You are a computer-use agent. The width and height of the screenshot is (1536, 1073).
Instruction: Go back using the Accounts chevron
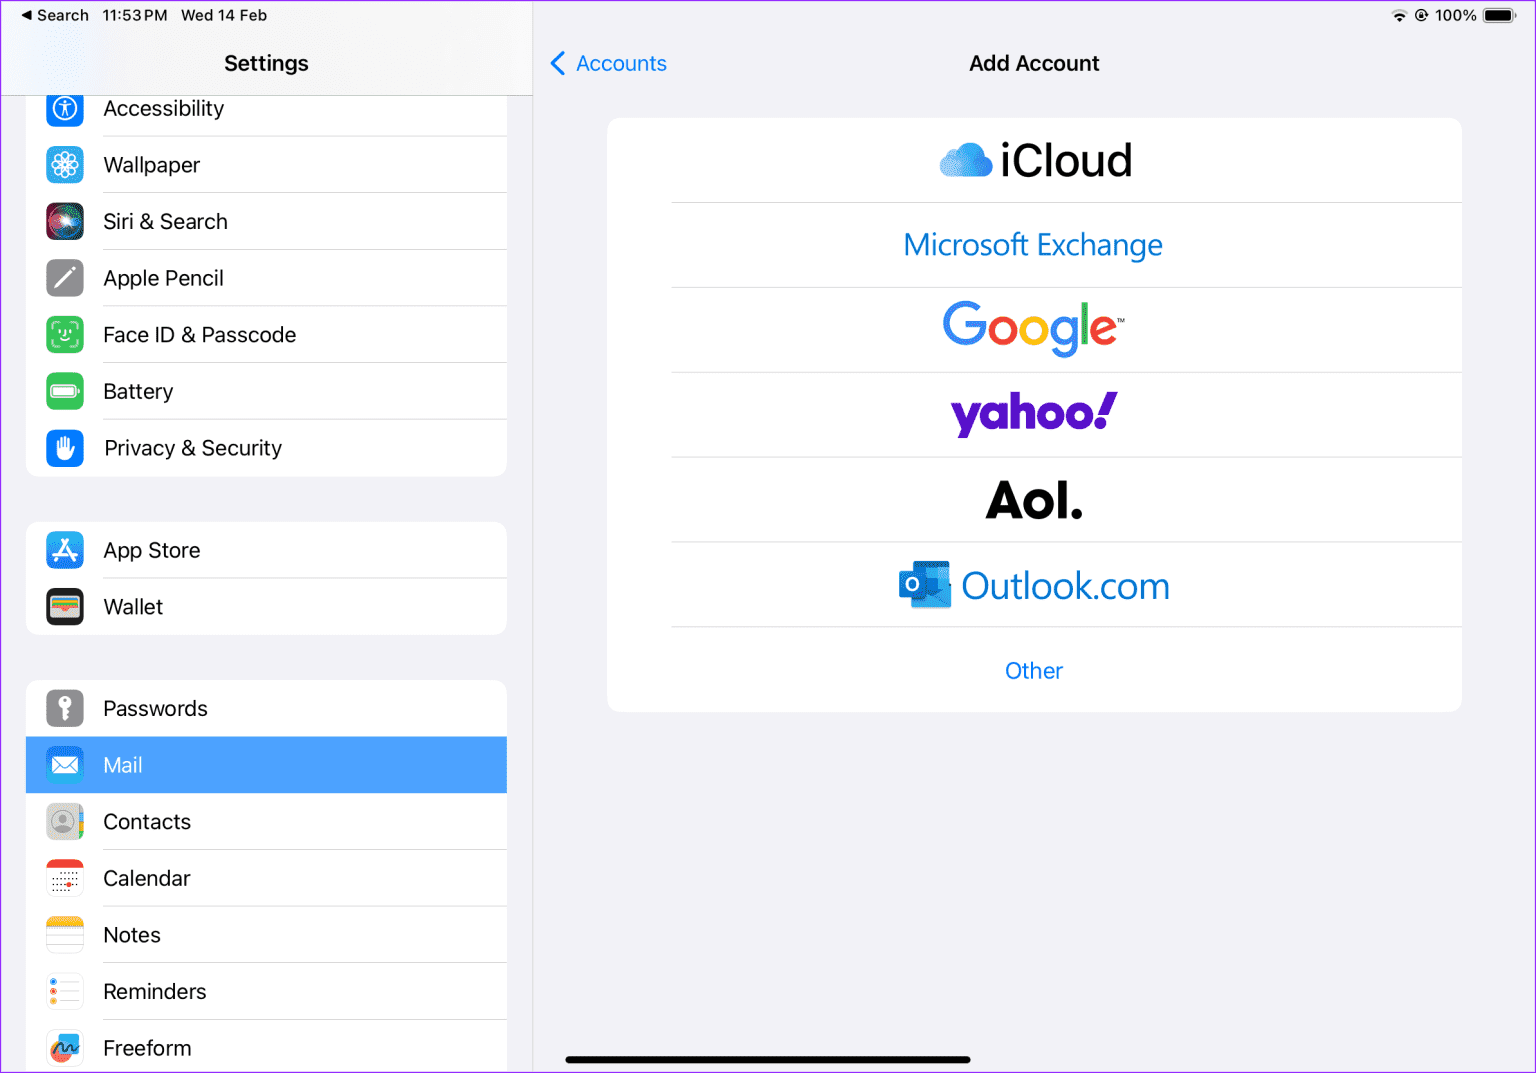click(558, 63)
